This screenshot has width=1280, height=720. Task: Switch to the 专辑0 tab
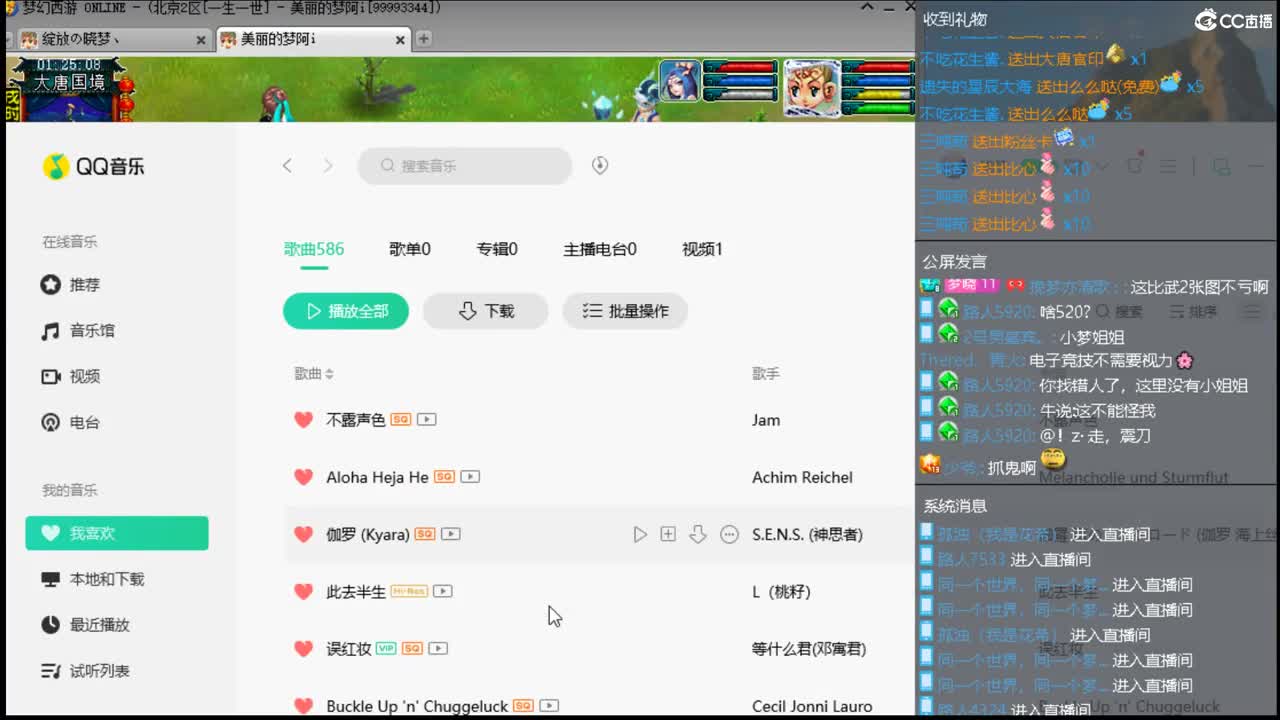[x=497, y=249]
